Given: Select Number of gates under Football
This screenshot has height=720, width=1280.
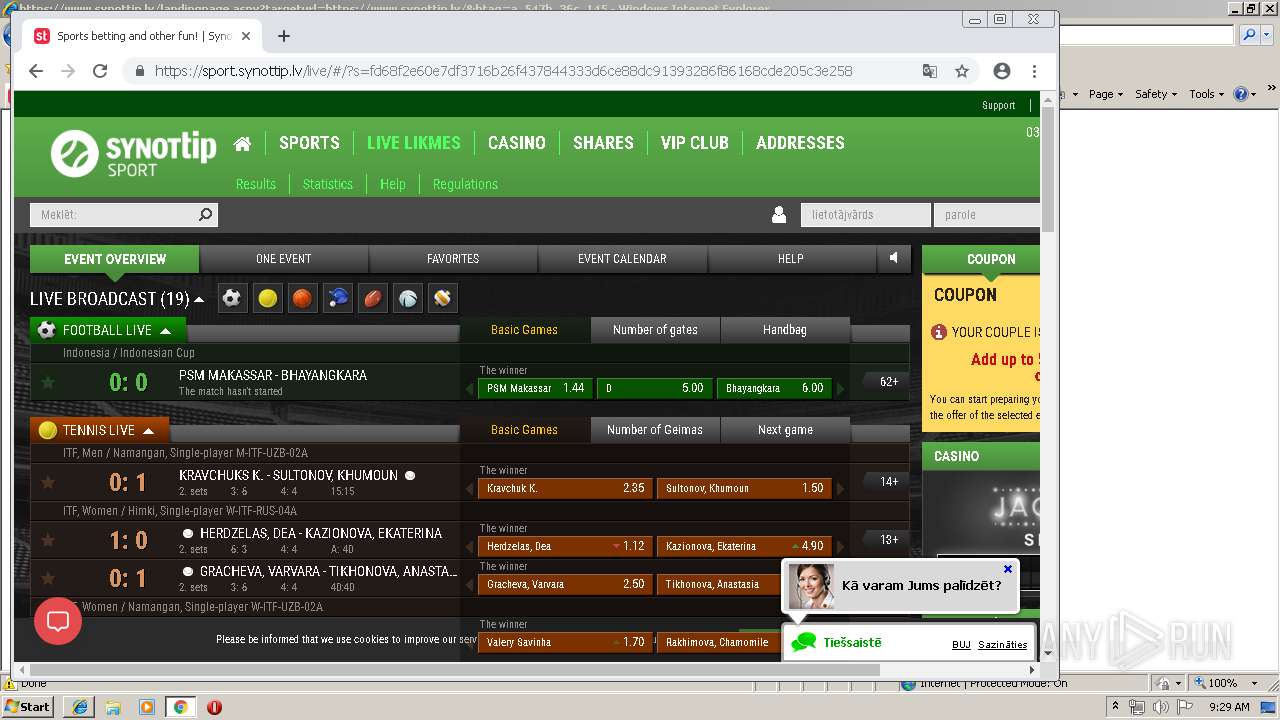Looking at the screenshot, I should coord(655,329).
